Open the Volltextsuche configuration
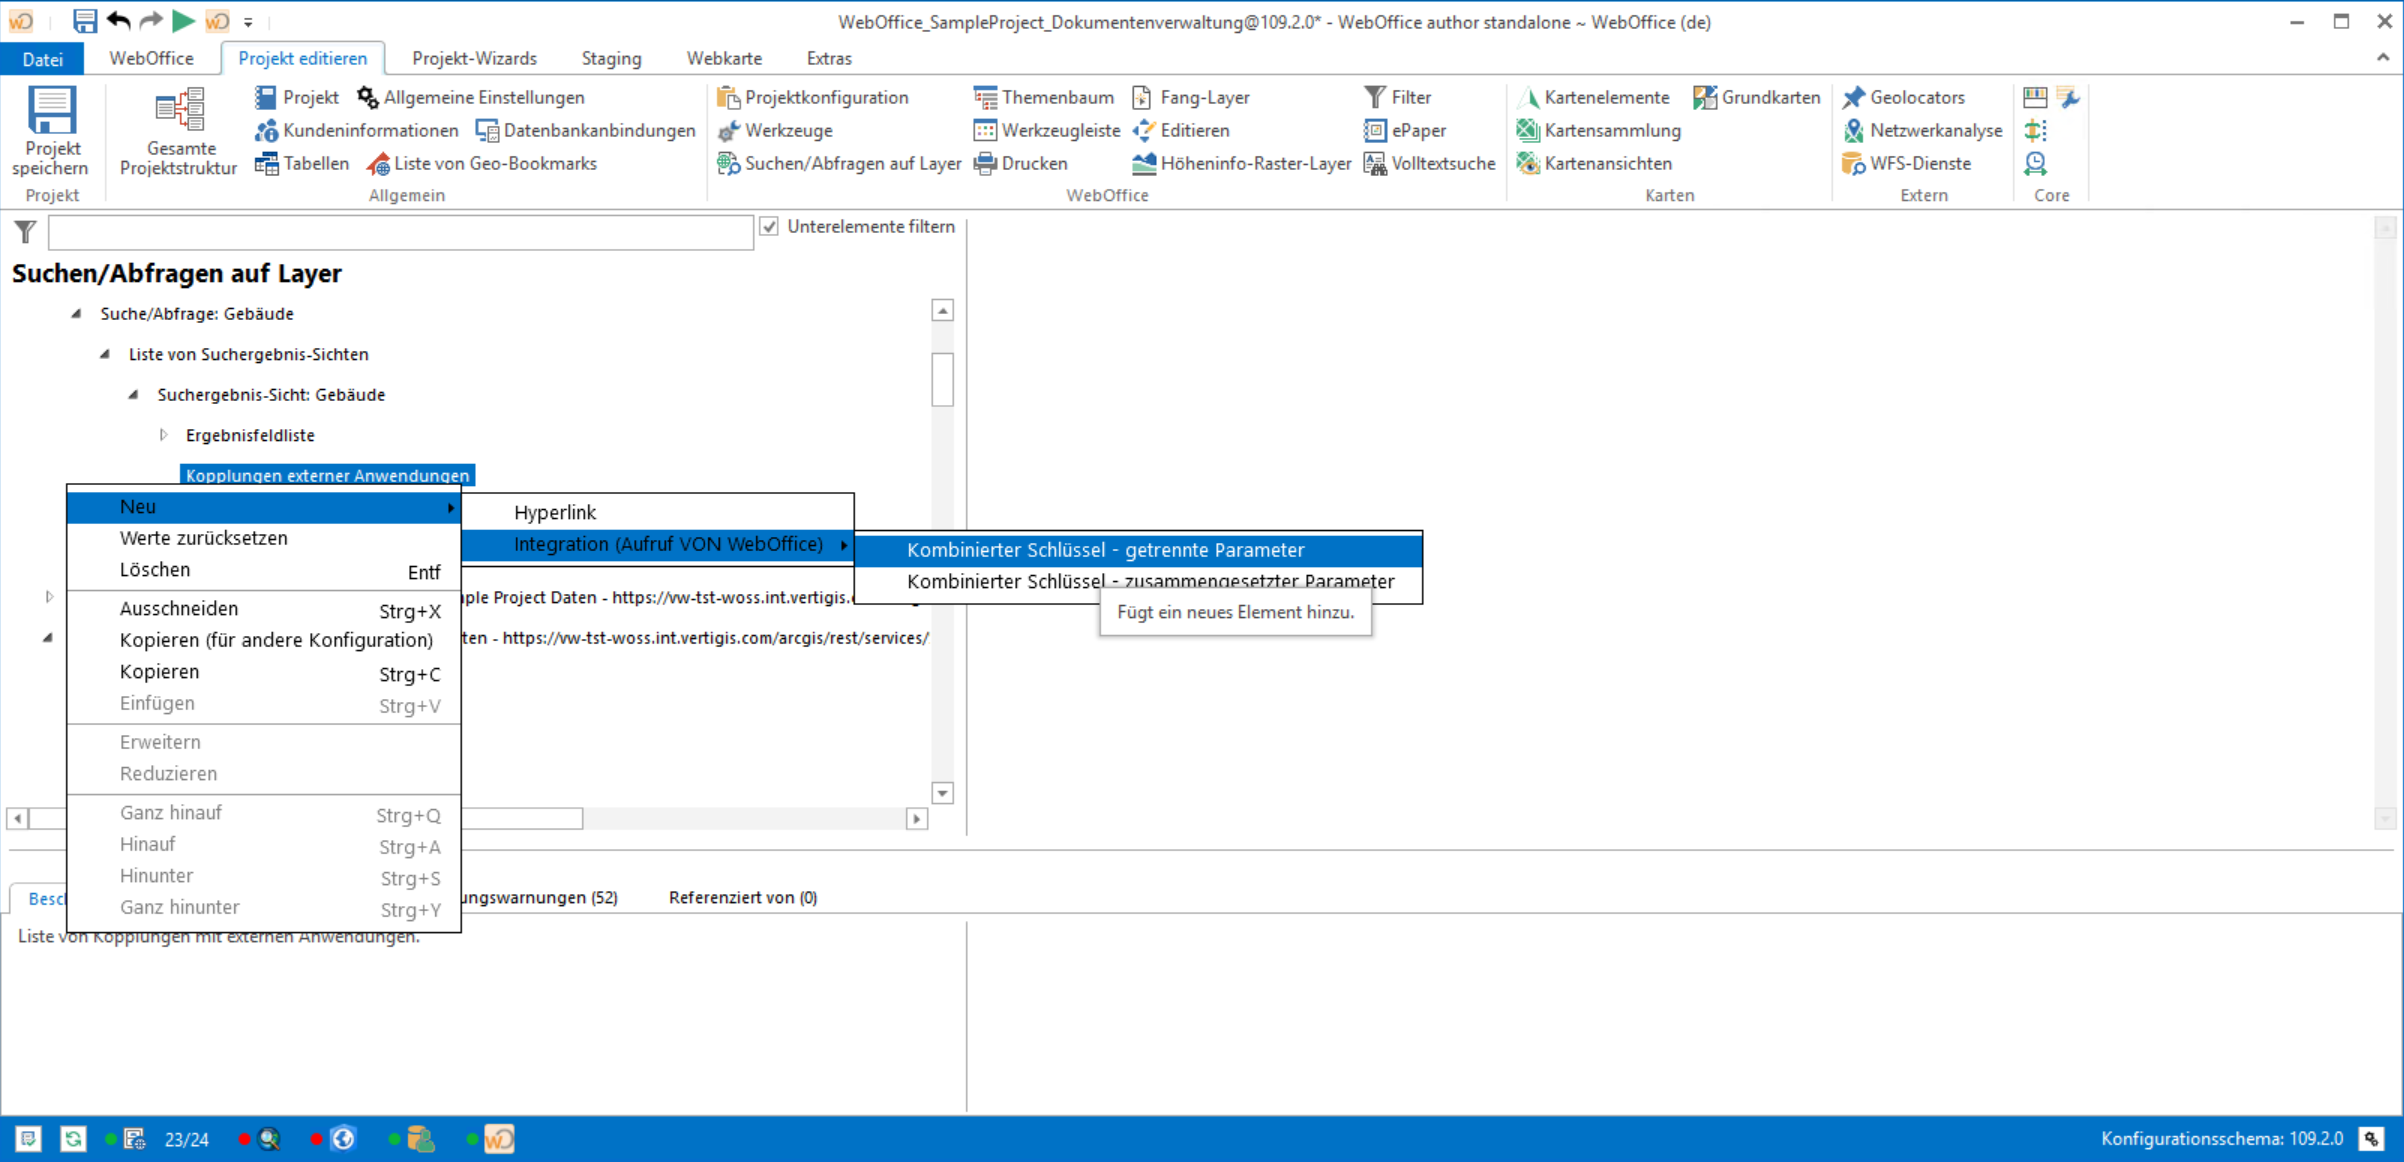This screenshot has height=1162, width=2404. pos(1429,163)
